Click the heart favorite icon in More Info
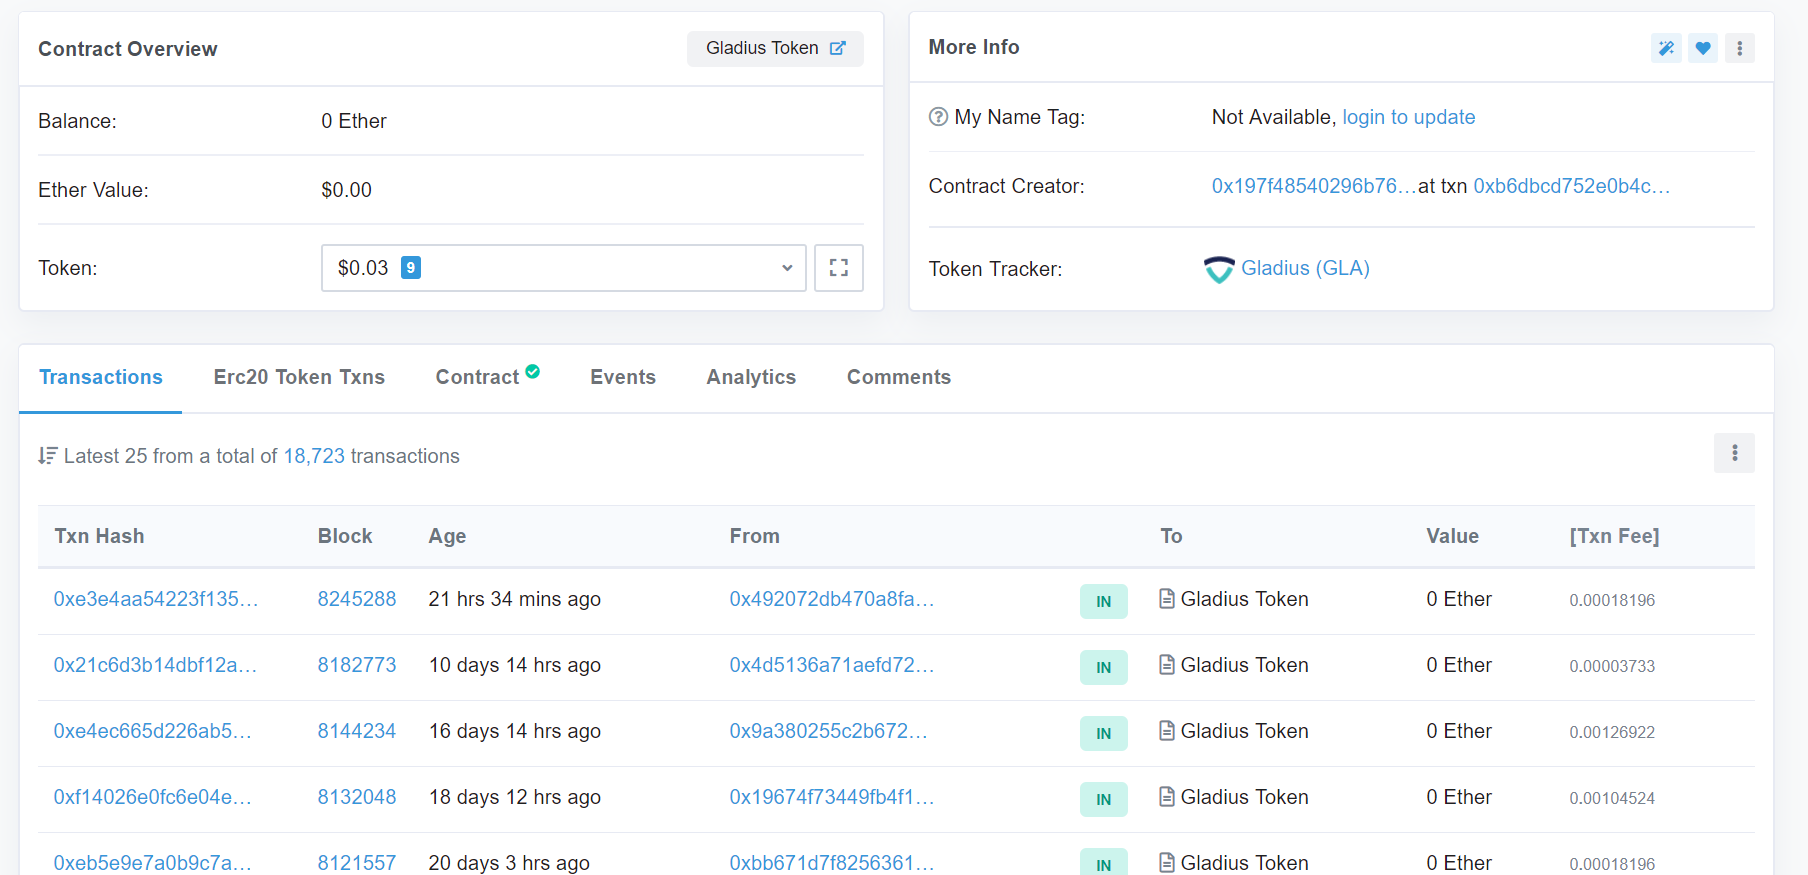Screen dimensions: 1808x875 (1703, 48)
